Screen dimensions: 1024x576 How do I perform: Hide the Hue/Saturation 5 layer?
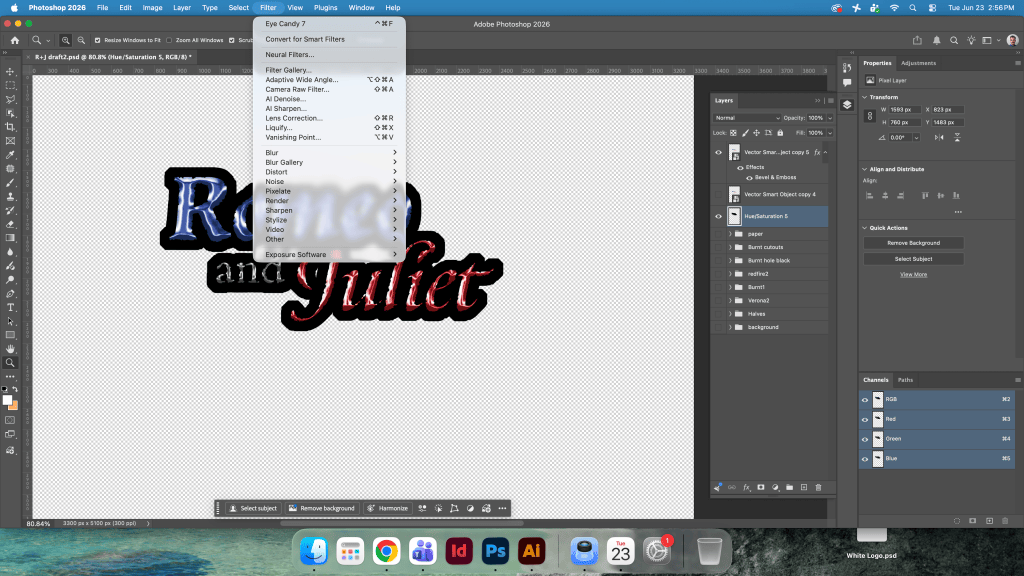718,216
